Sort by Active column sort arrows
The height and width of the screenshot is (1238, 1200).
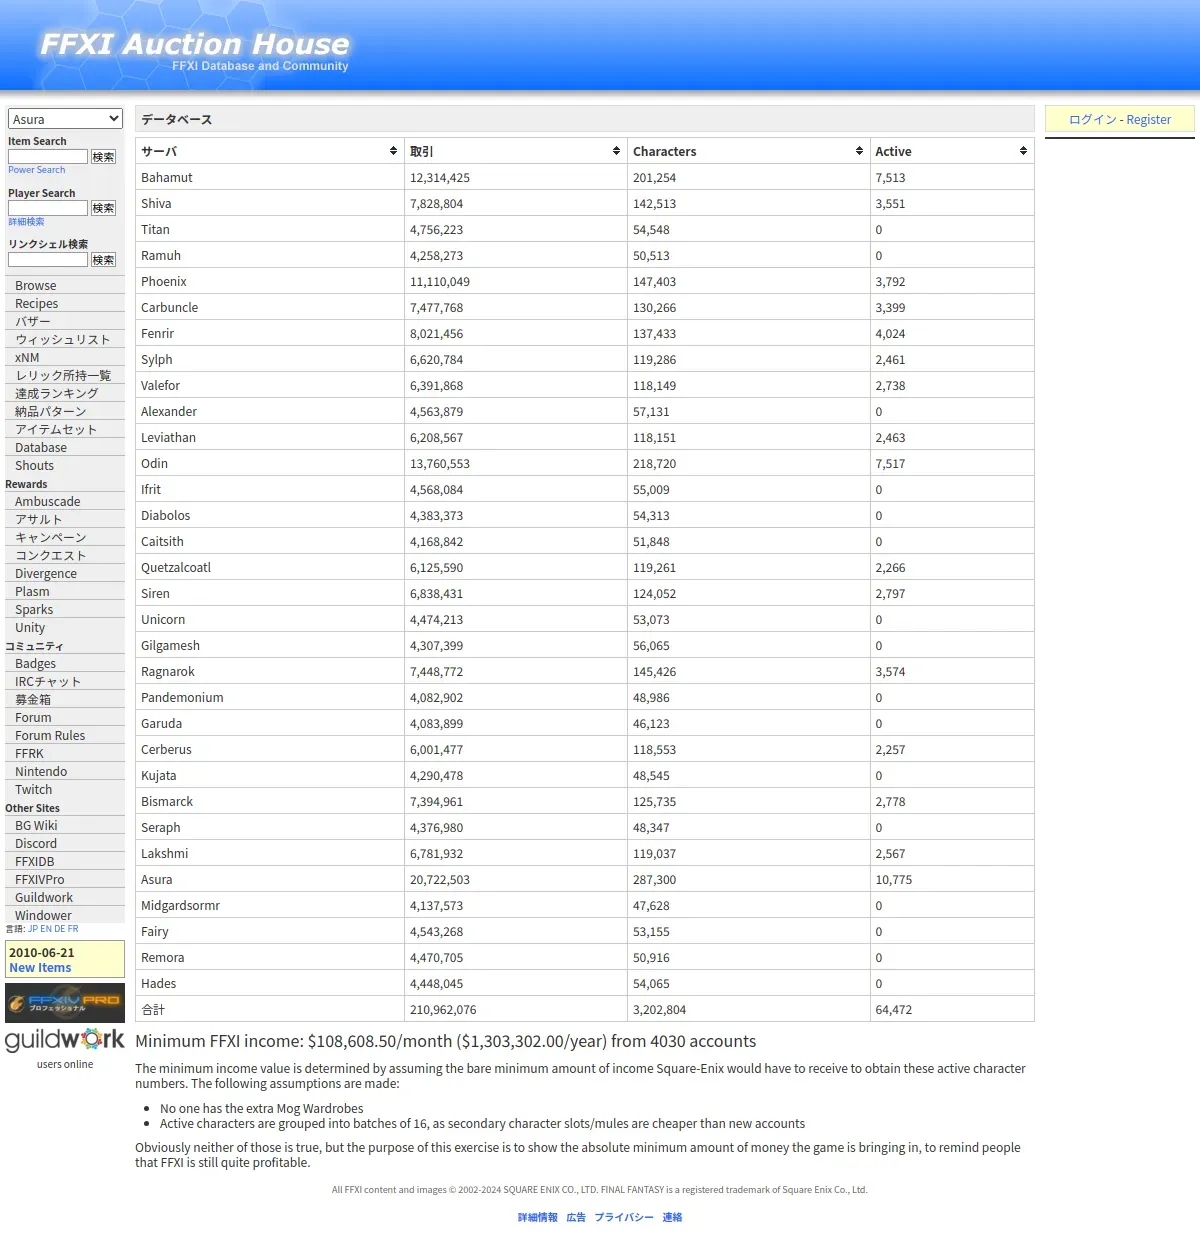click(1023, 151)
